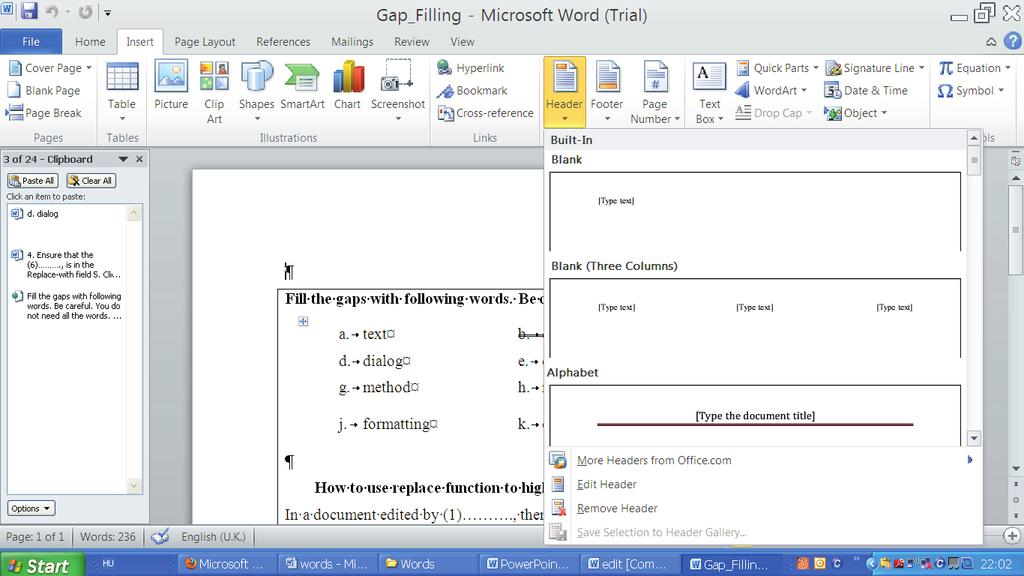Insert a Page Break
The width and height of the screenshot is (1024, 576).
pos(44,113)
